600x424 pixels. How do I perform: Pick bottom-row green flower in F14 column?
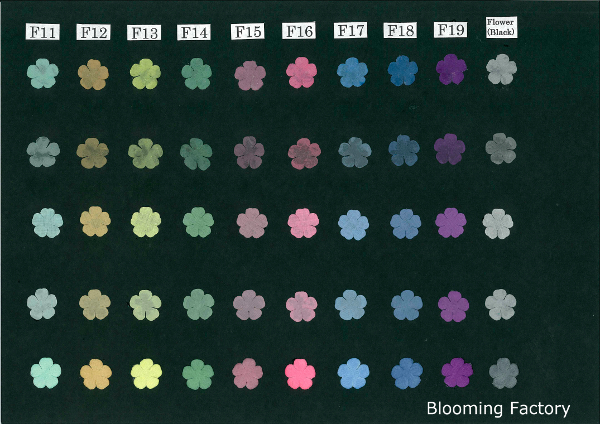pyautogui.click(x=198, y=374)
